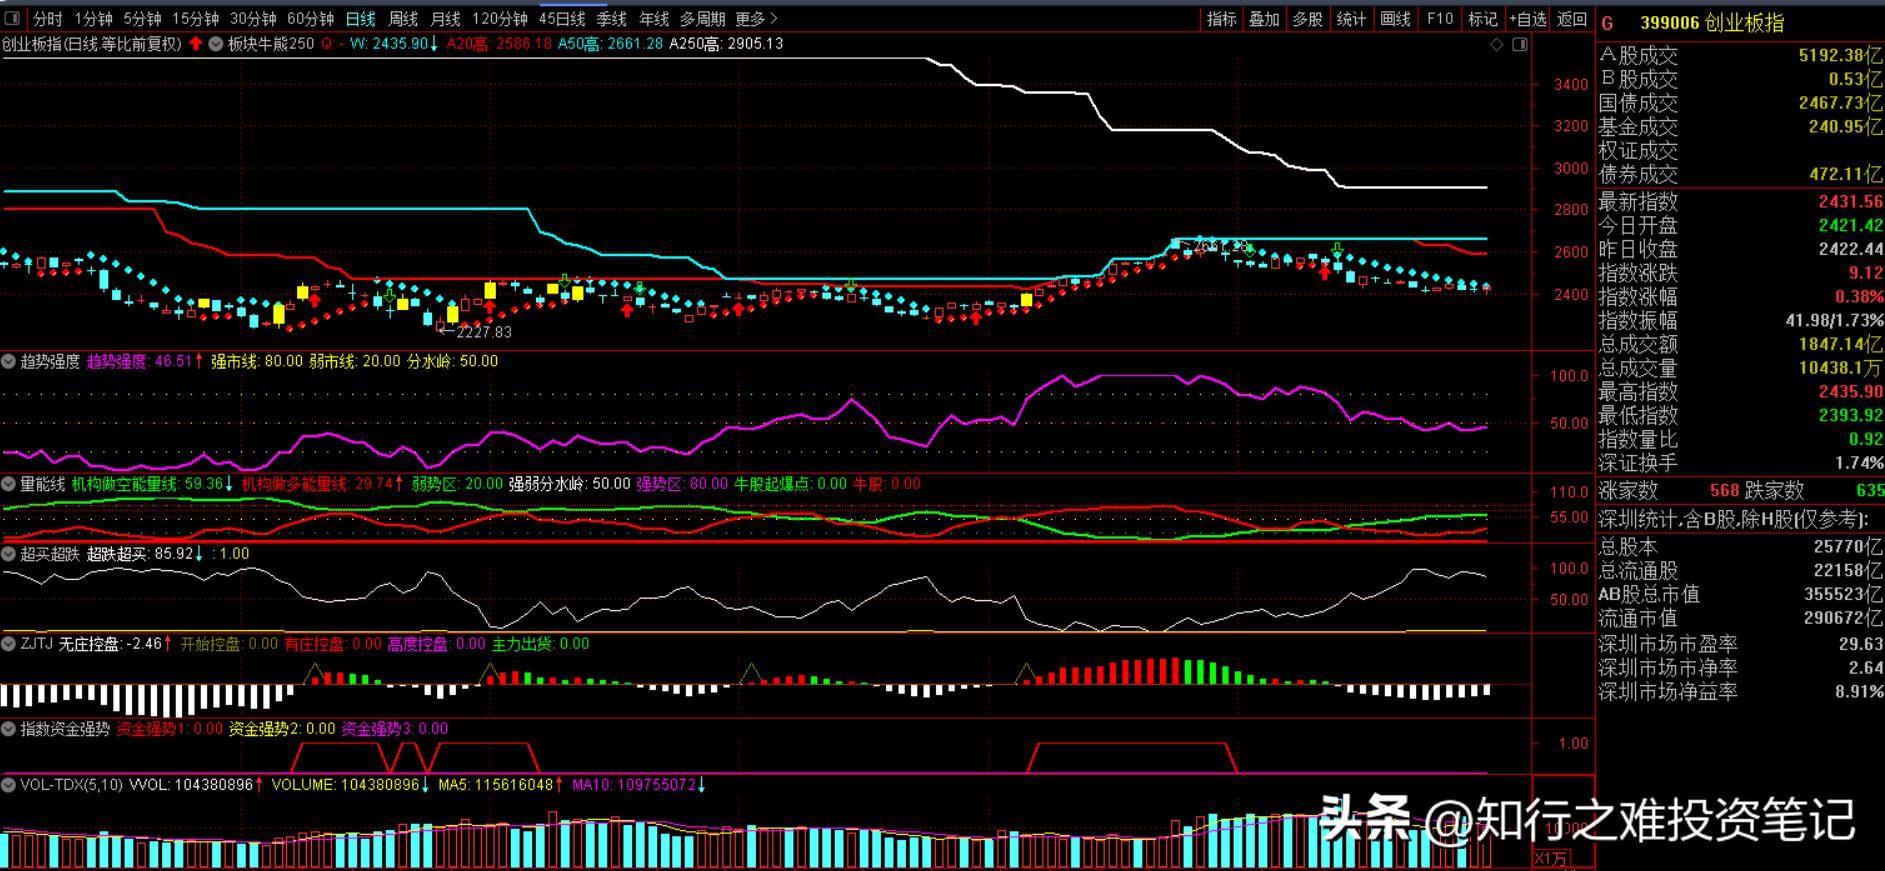Viewport: 1885px width, 871px height.
Task: Select the 60分钟 period tab
Action: click(310, 19)
